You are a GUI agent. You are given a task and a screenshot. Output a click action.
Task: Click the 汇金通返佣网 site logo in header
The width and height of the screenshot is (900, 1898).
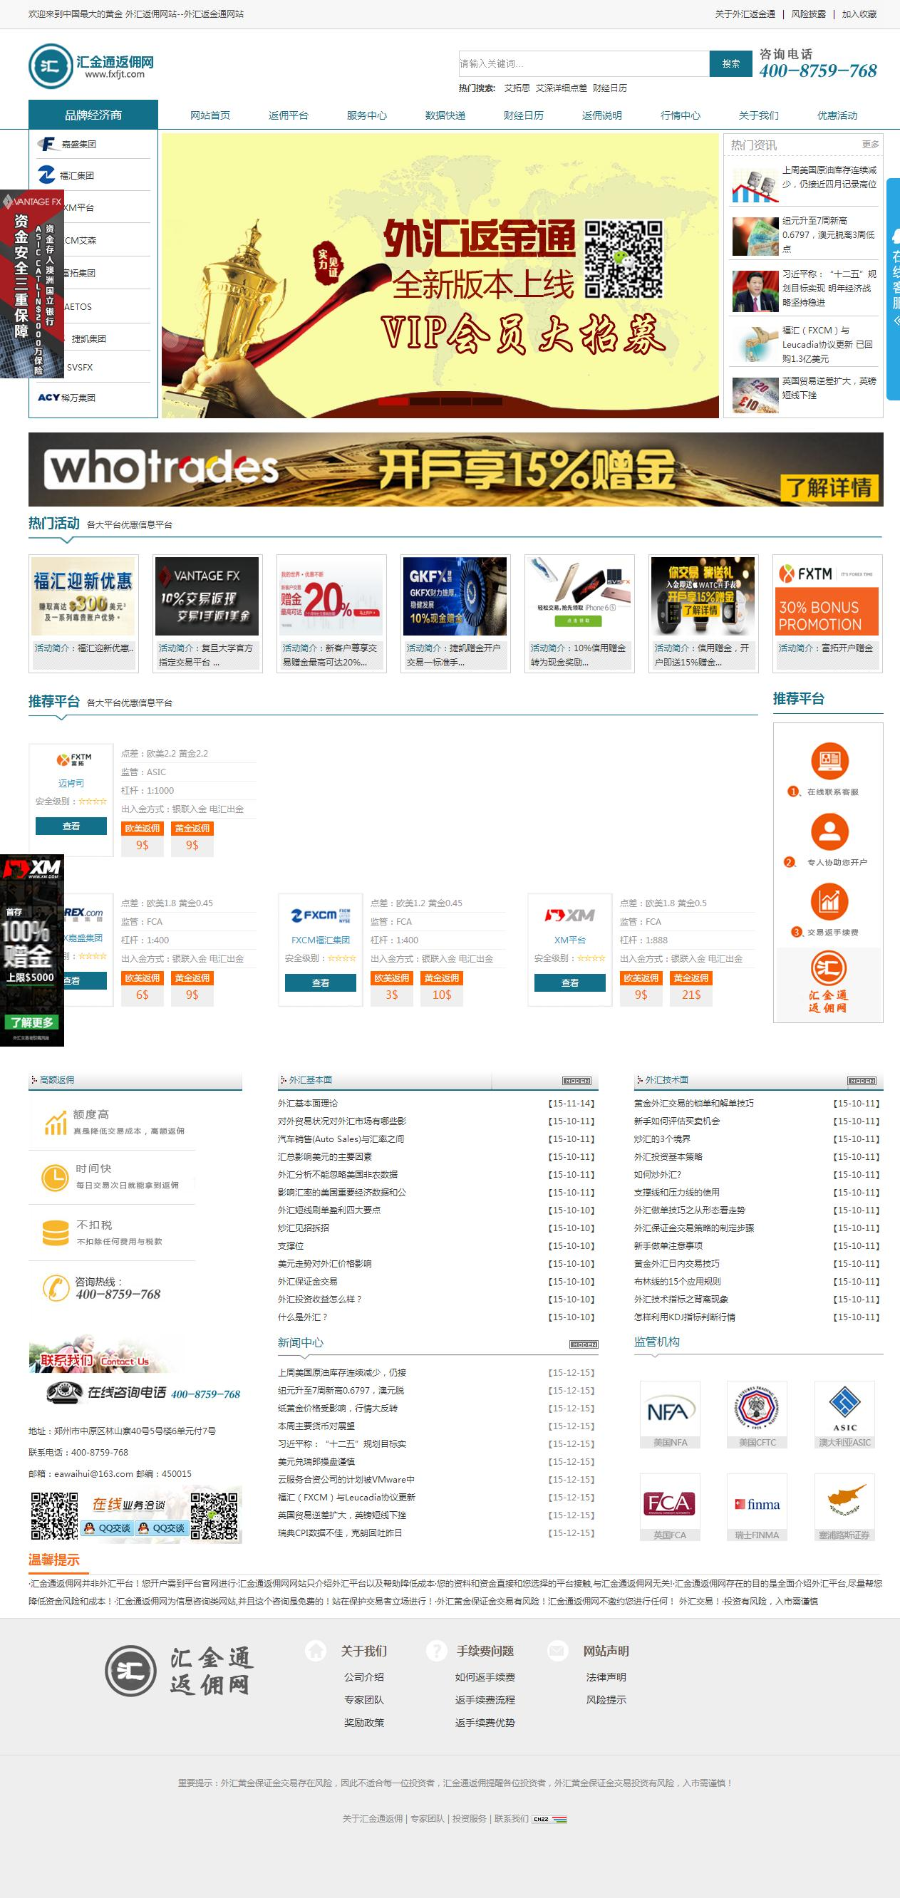(91, 66)
